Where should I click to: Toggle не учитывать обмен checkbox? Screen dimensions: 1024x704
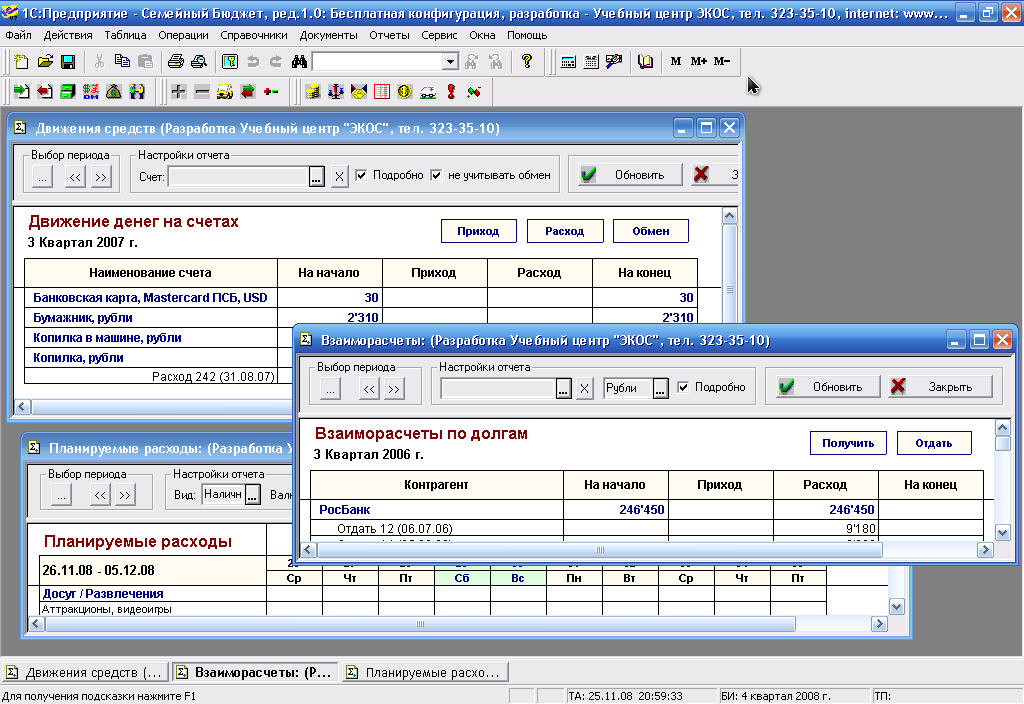(x=436, y=175)
